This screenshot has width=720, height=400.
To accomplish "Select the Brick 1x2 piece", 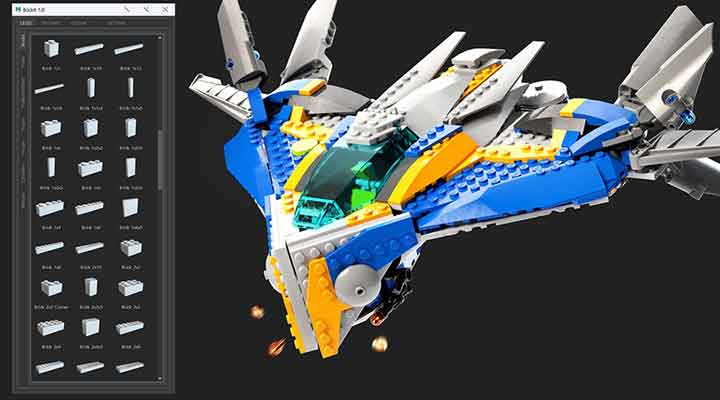I will [49, 128].
